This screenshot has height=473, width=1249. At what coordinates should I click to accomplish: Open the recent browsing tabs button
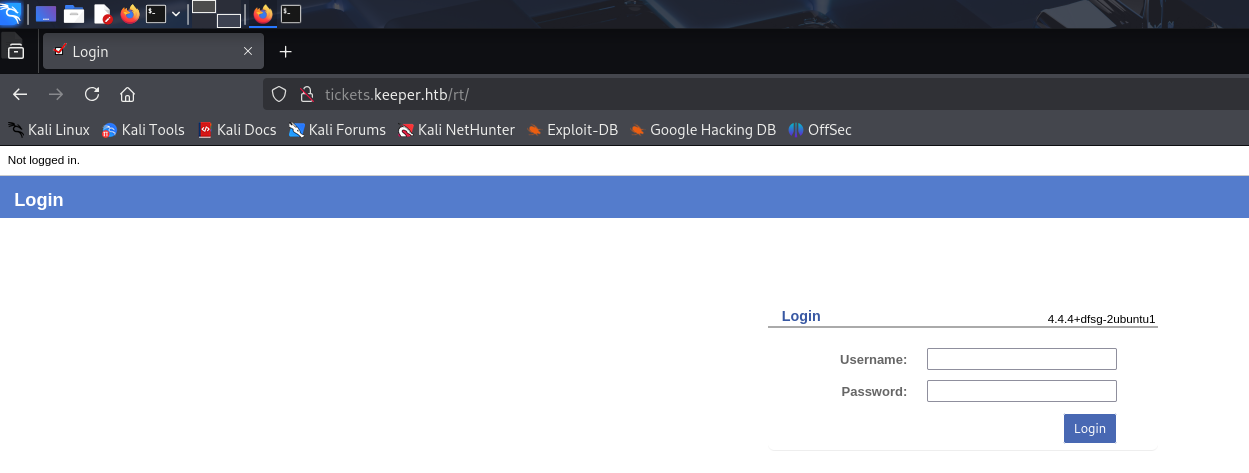tap(16, 51)
